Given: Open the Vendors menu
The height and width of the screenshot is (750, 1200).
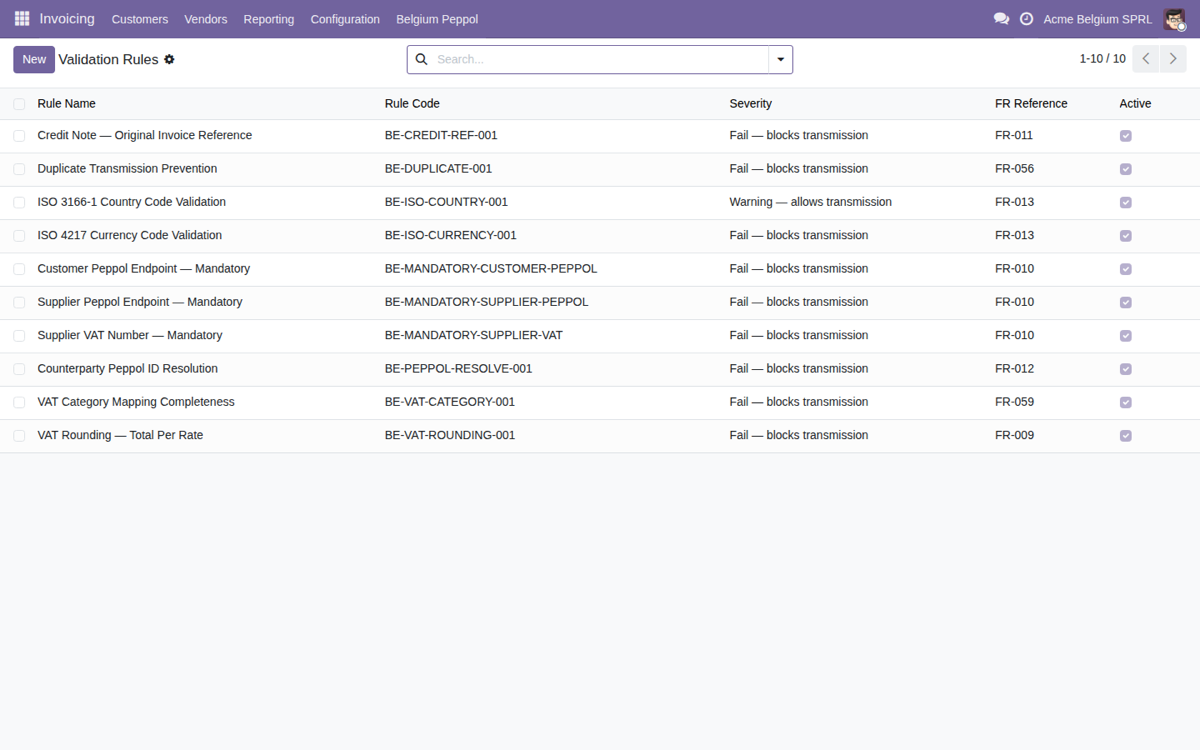Looking at the screenshot, I should 206,19.
